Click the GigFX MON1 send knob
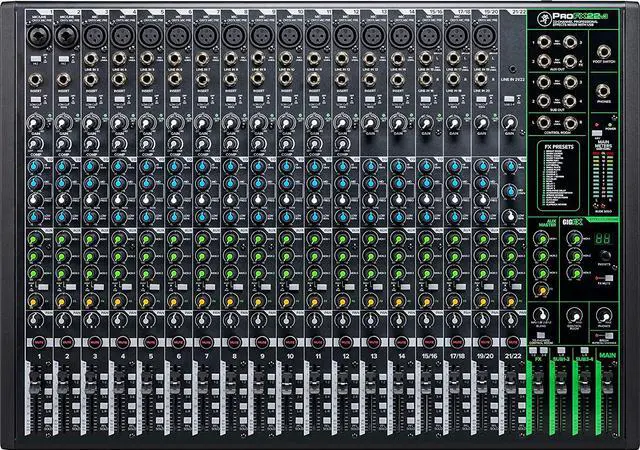 [x=575, y=238]
